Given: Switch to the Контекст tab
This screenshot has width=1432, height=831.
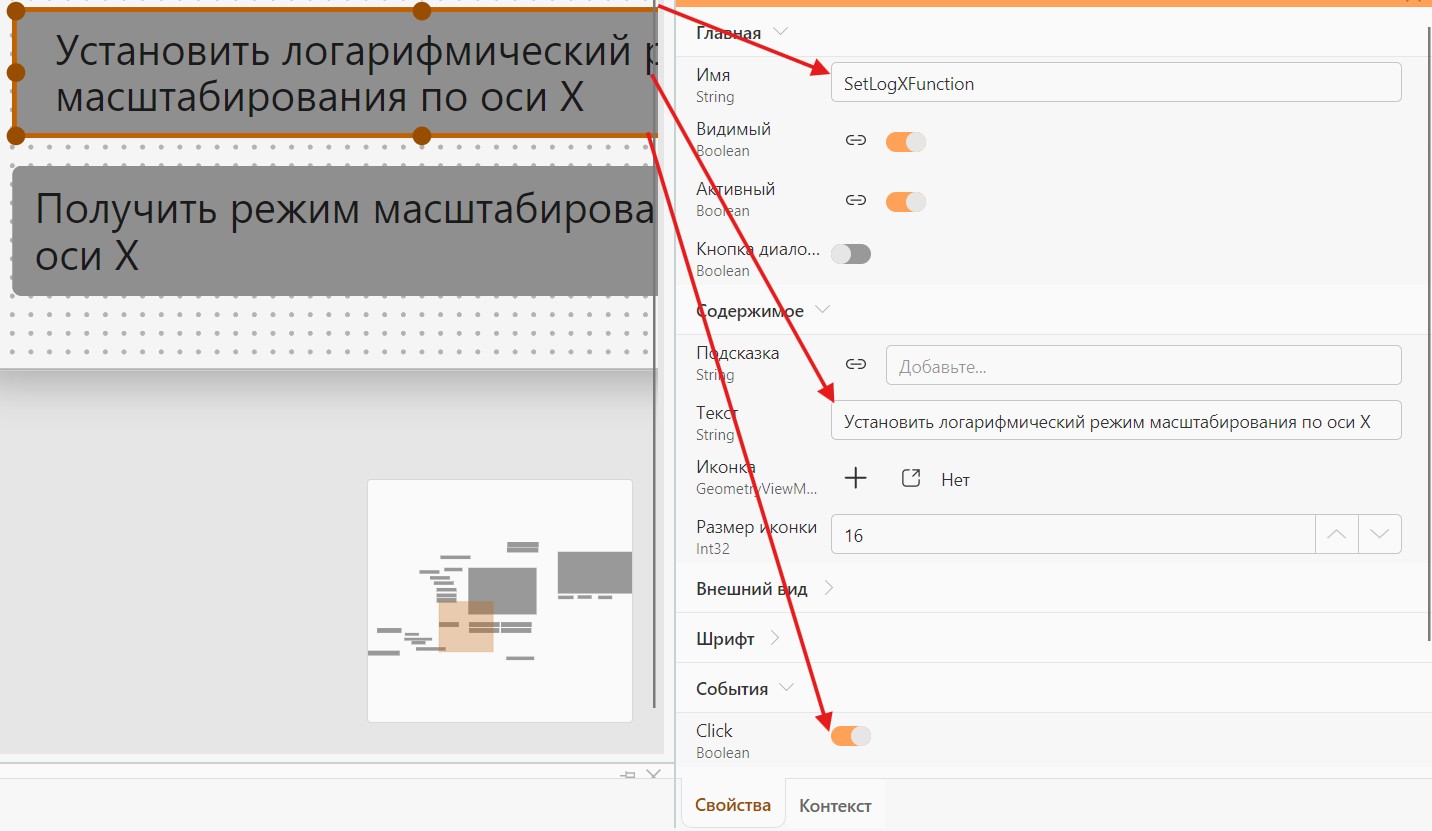Looking at the screenshot, I should pos(835,806).
